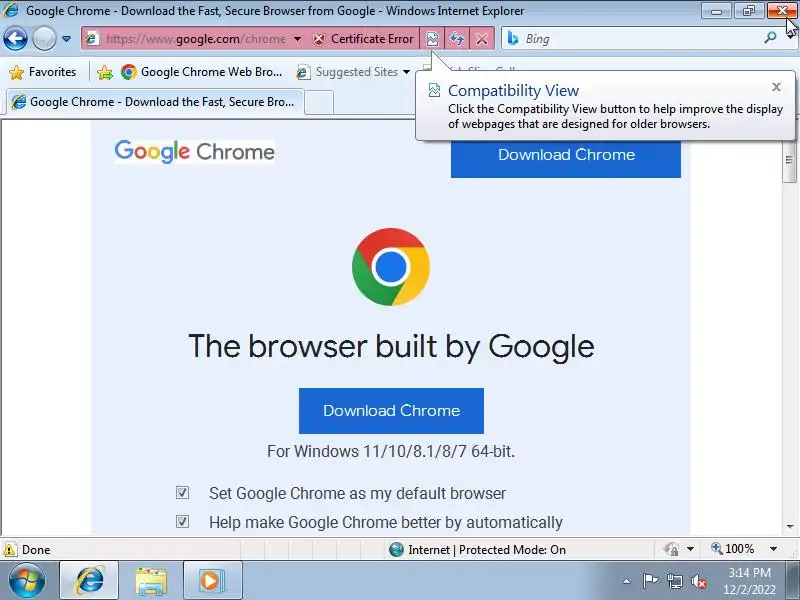Open the Favorites star button
The image size is (800, 600).
pyautogui.click(x=43, y=72)
